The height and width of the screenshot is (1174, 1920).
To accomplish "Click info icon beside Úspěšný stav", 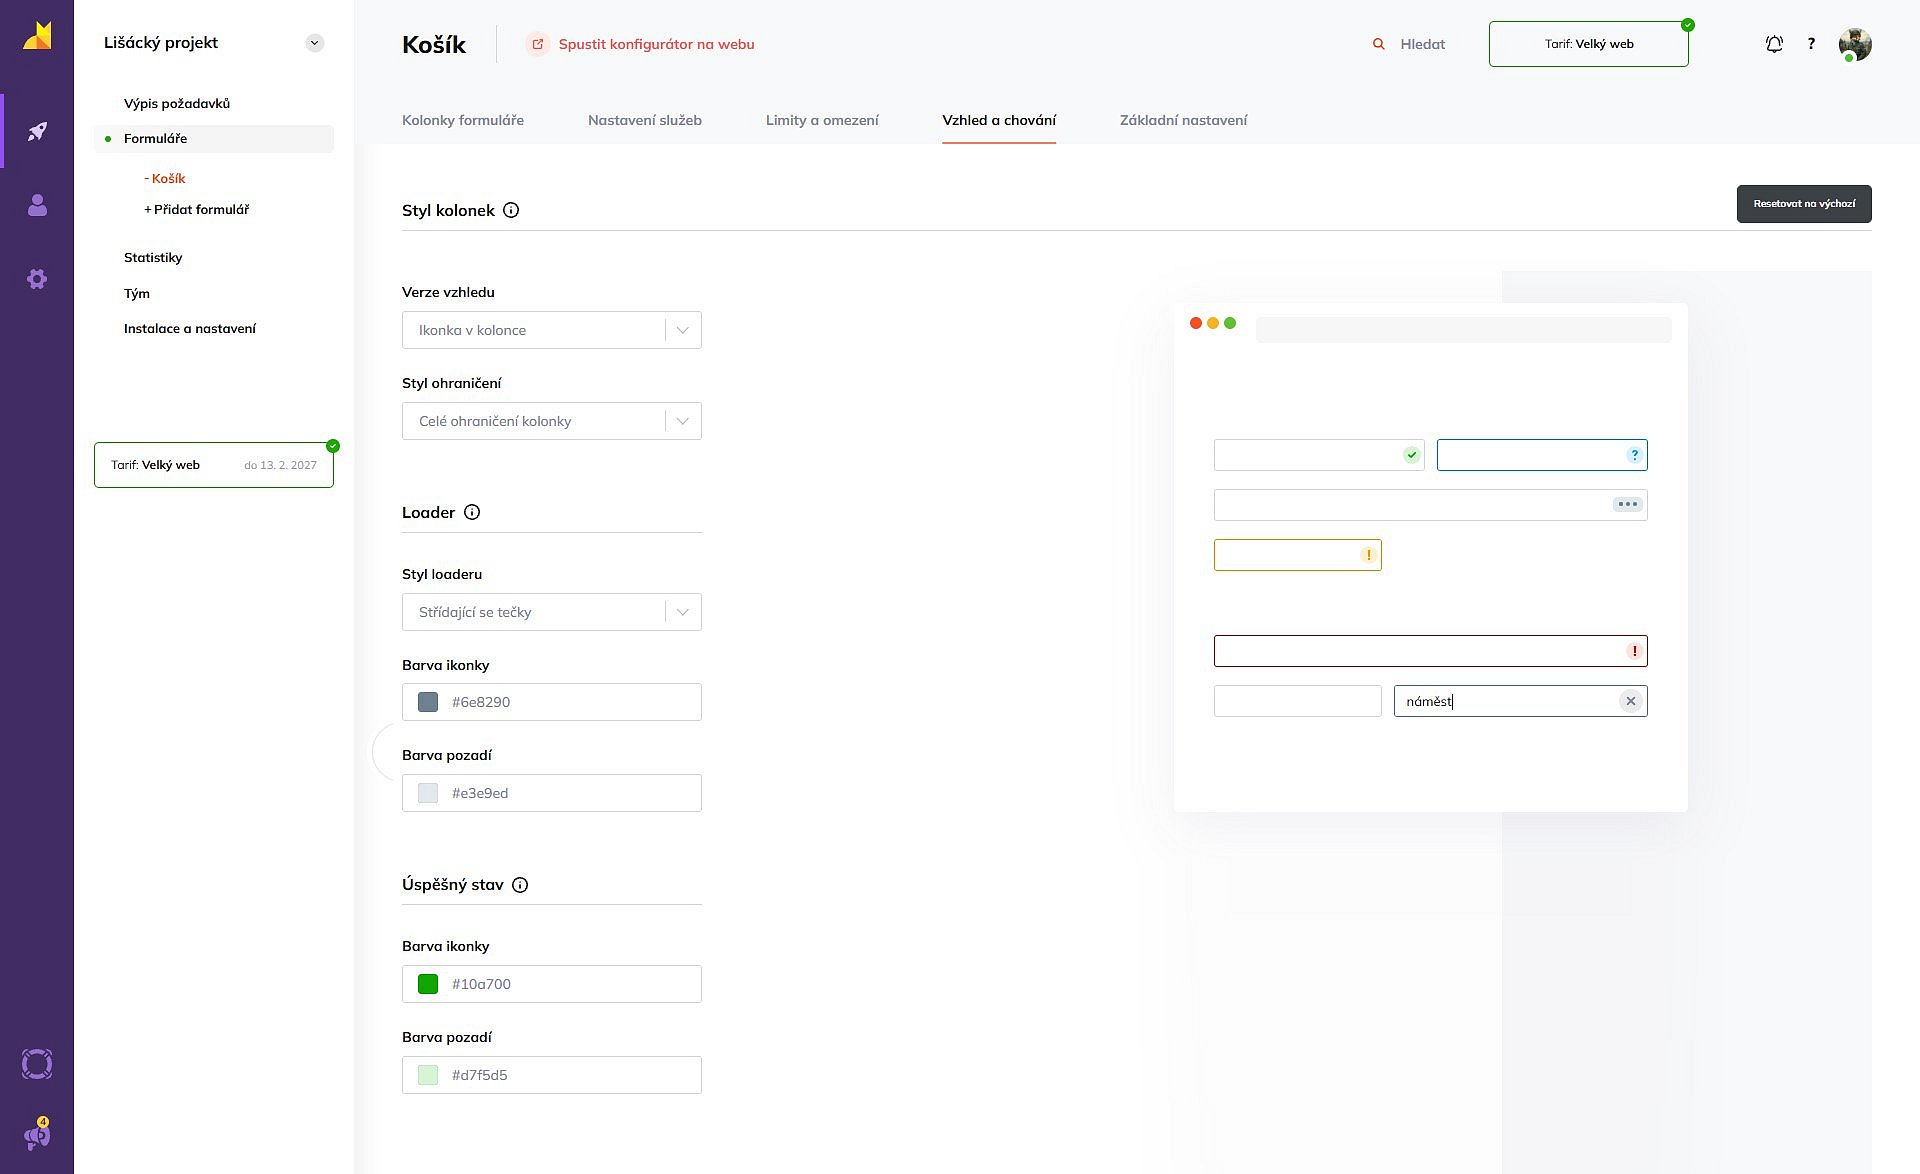I will point(520,885).
